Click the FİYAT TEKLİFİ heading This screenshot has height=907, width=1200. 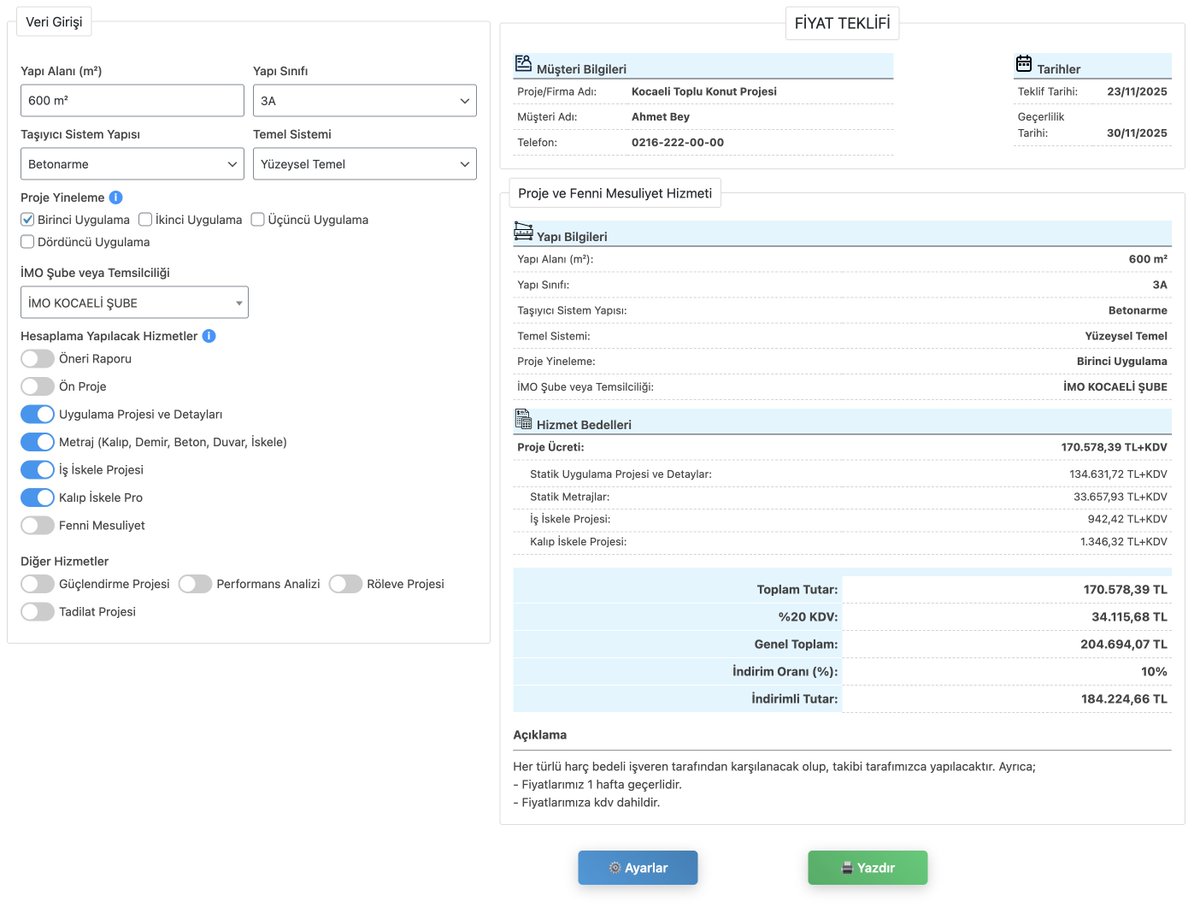842,23
